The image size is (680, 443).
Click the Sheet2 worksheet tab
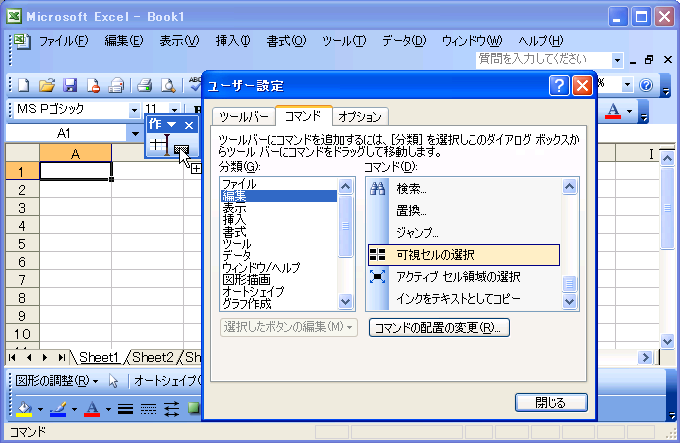153,358
